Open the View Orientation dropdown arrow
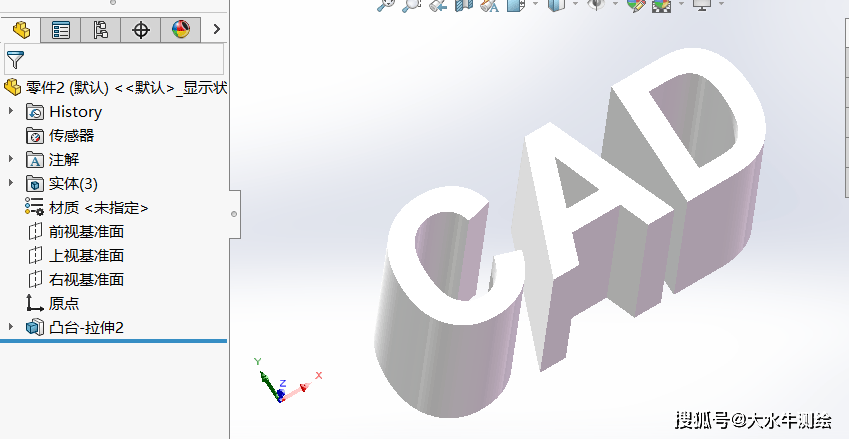850x439 pixels. pos(536,4)
